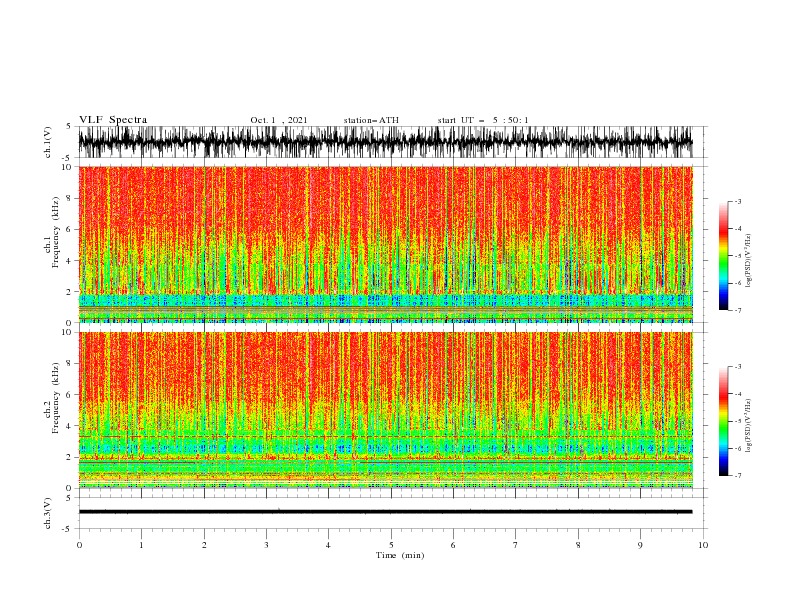The image size is (792, 612).
Task: Click the ch.2 spectrogram plot area
Action: point(385,410)
